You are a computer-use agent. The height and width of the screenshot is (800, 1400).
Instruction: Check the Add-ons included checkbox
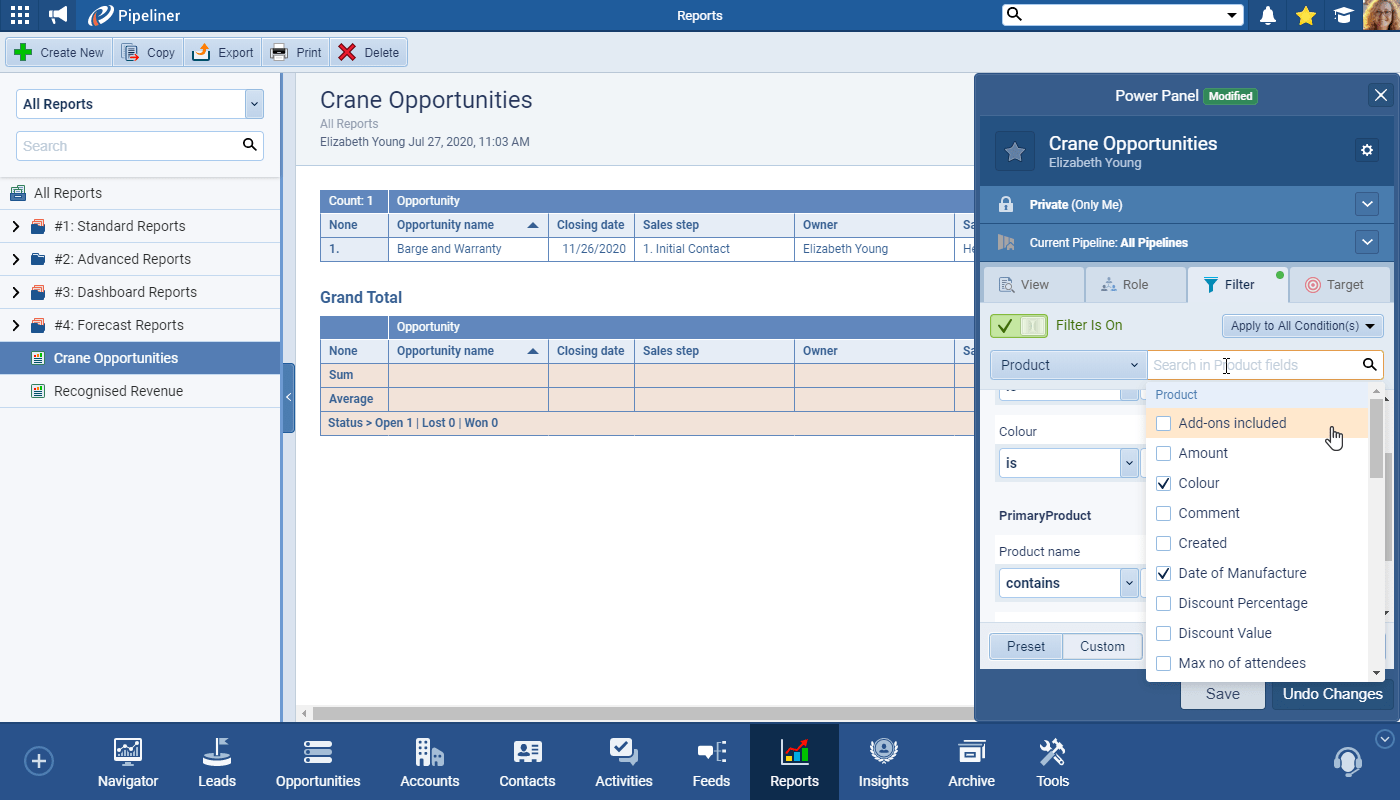click(1163, 423)
